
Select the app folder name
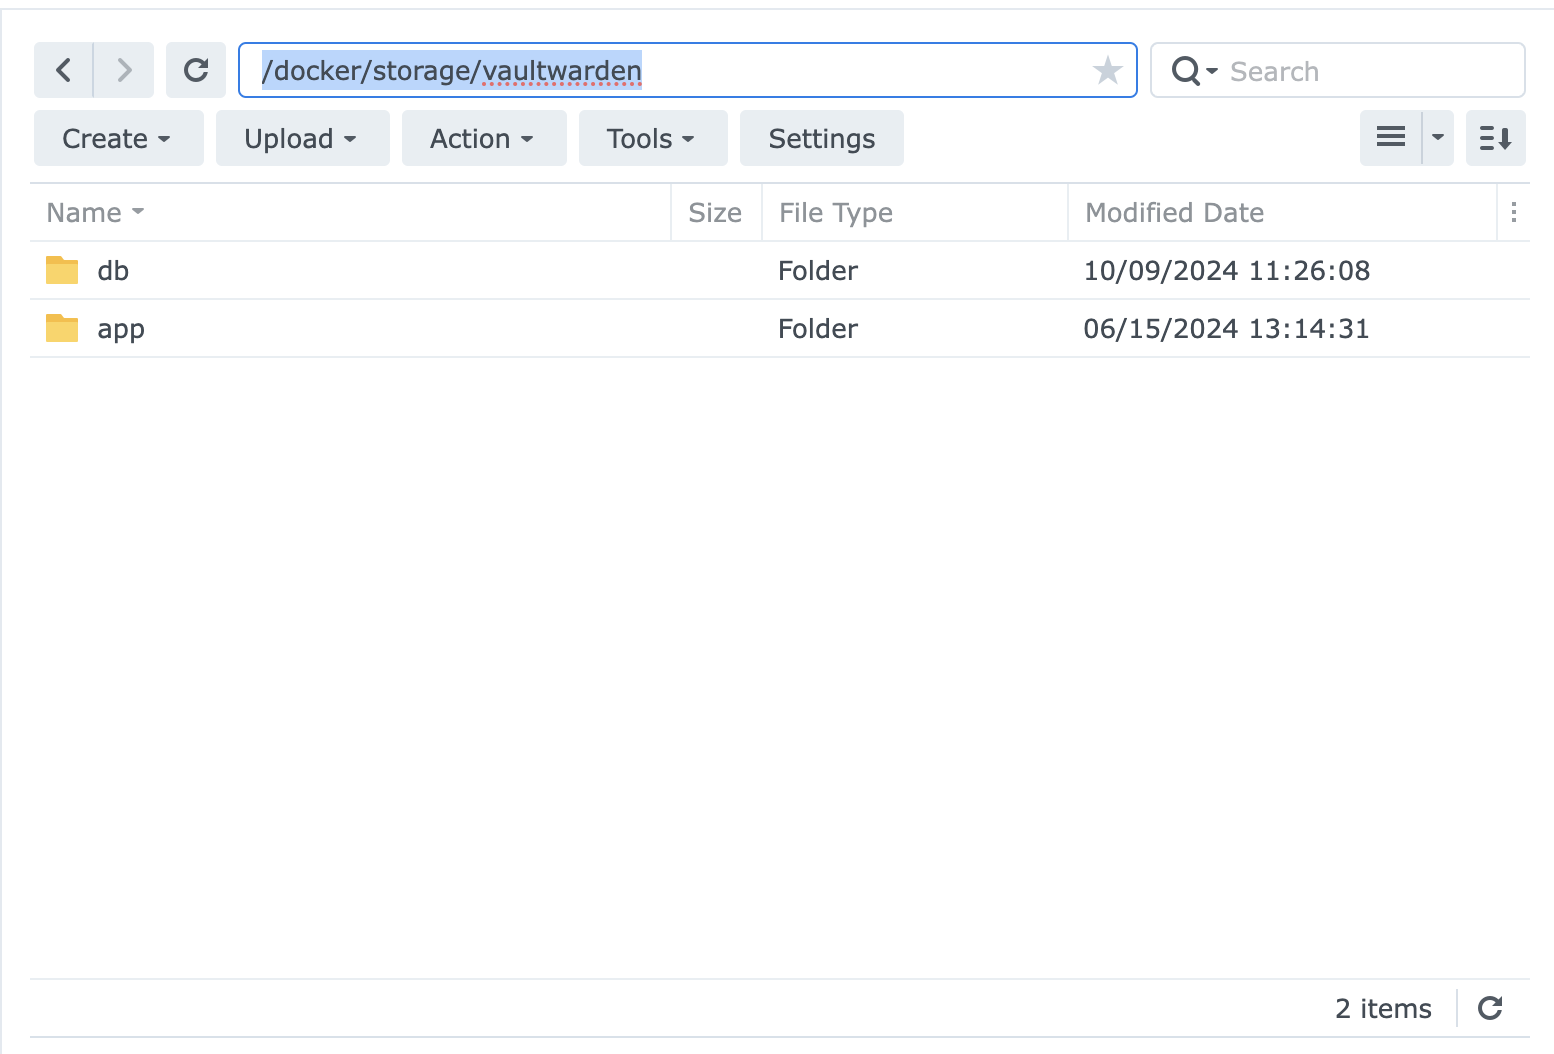pyautogui.click(x=121, y=330)
